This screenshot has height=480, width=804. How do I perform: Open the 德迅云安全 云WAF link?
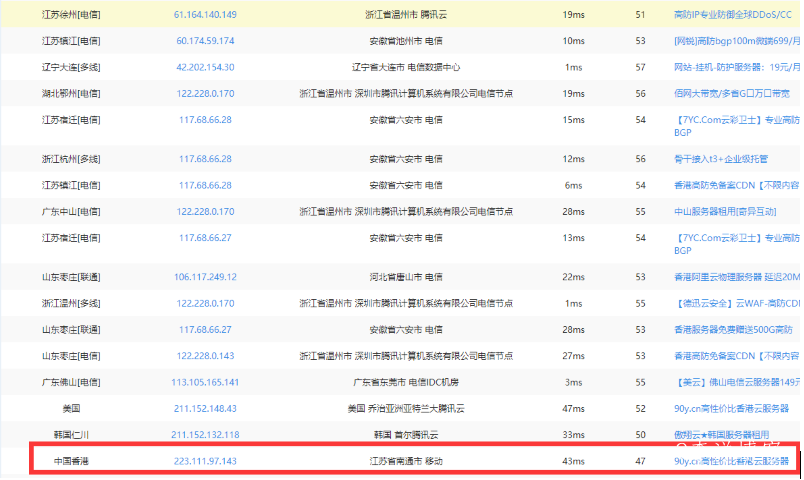click(x=738, y=303)
